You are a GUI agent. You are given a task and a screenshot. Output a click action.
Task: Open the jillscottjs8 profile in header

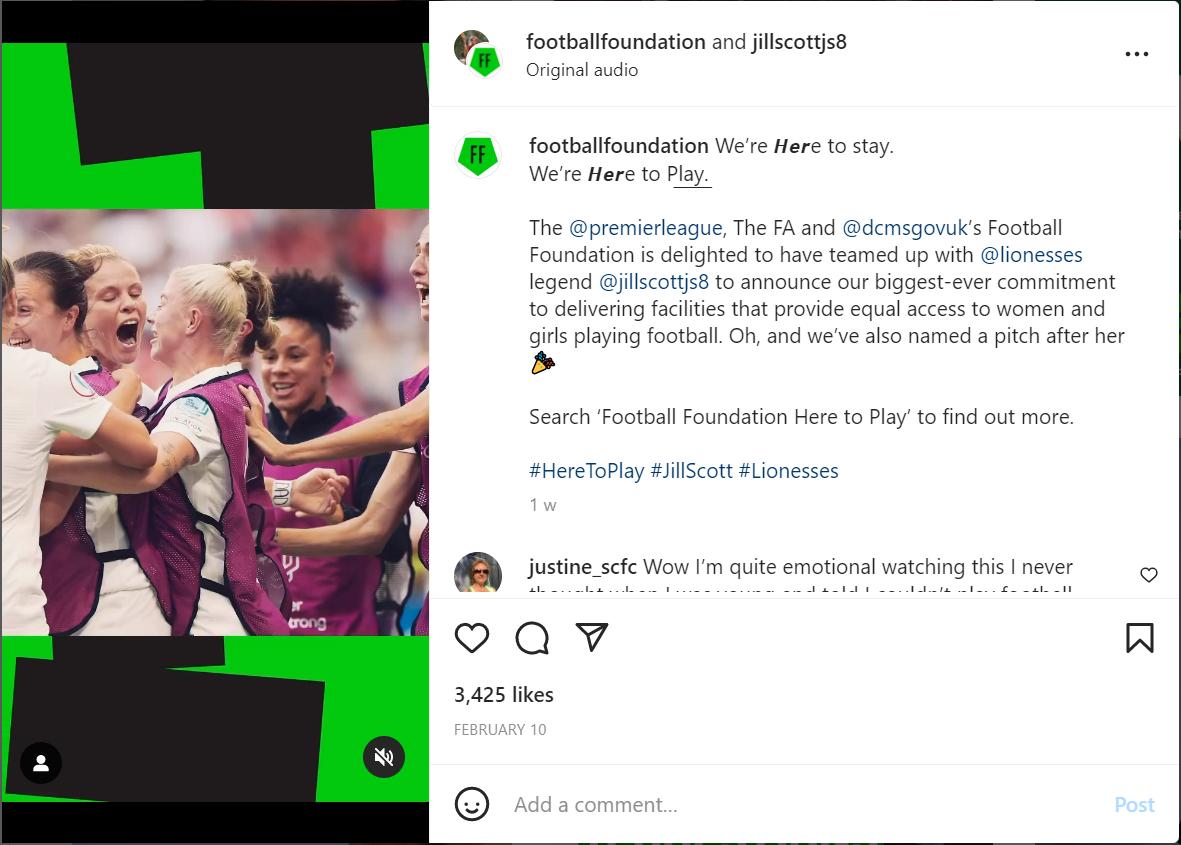tap(799, 41)
